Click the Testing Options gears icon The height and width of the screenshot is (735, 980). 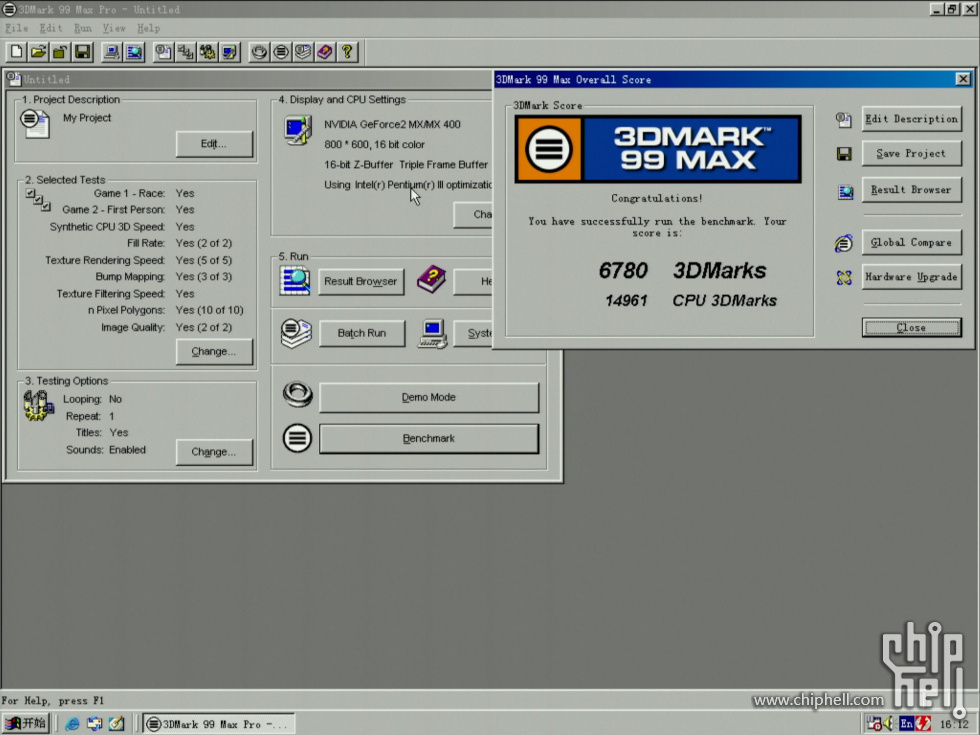(x=38, y=406)
